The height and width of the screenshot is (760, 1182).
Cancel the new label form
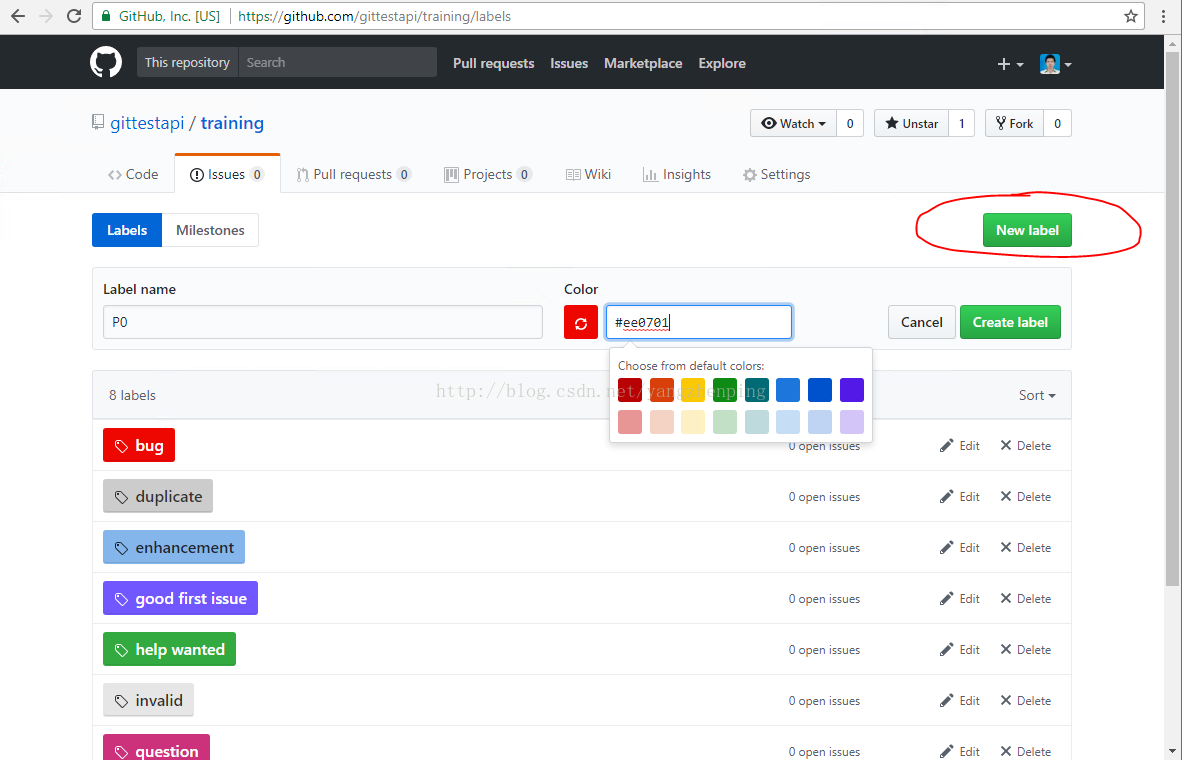(922, 322)
